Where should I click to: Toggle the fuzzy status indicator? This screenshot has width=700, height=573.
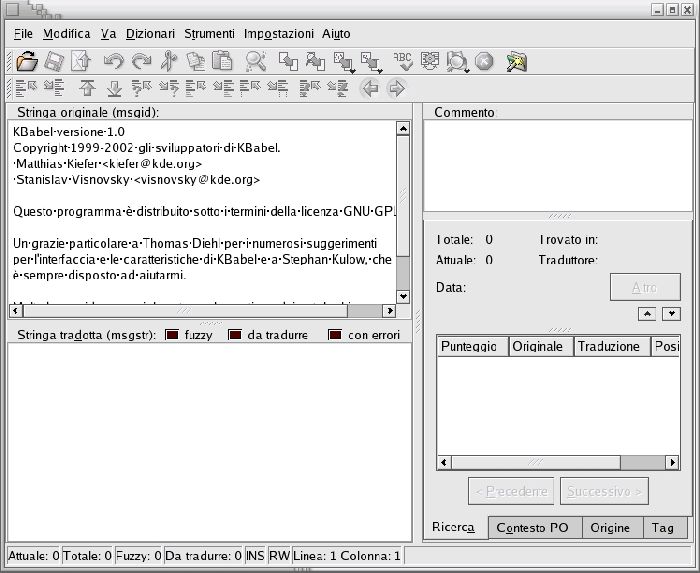(172, 335)
